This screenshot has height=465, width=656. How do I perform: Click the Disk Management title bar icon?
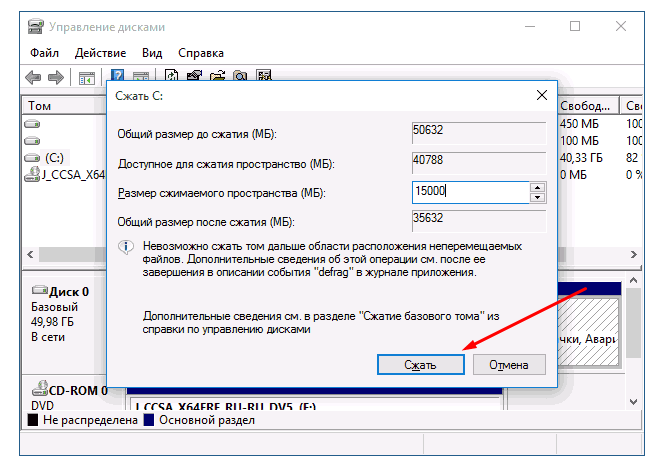36,26
